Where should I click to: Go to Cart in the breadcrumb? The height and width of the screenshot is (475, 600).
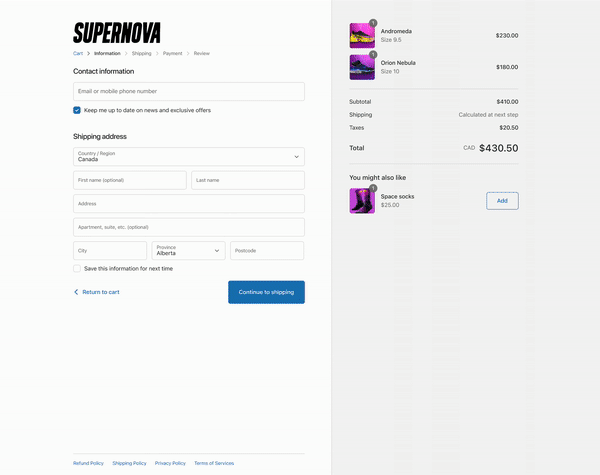[78, 53]
